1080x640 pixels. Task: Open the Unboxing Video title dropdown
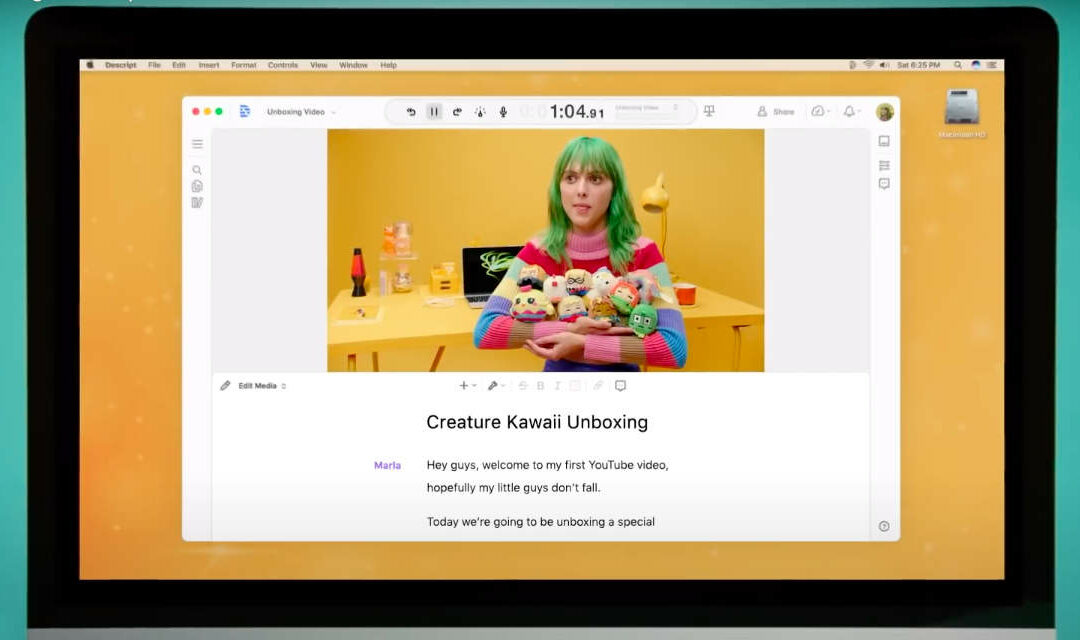pos(301,112)
